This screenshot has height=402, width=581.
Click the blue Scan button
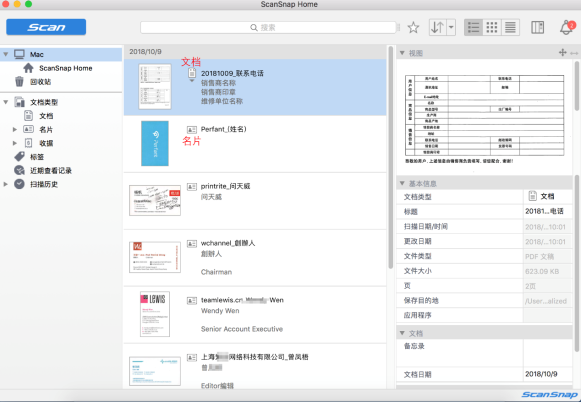46,27
